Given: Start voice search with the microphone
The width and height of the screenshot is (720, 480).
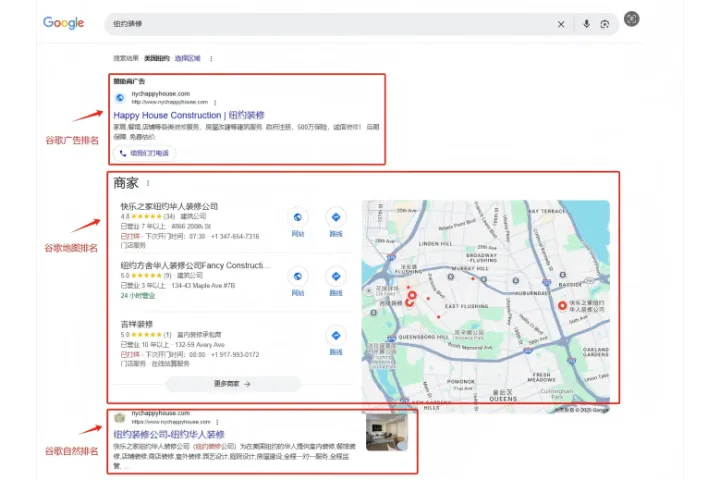Looking at the screenshot, I should (x=586, y=24).
